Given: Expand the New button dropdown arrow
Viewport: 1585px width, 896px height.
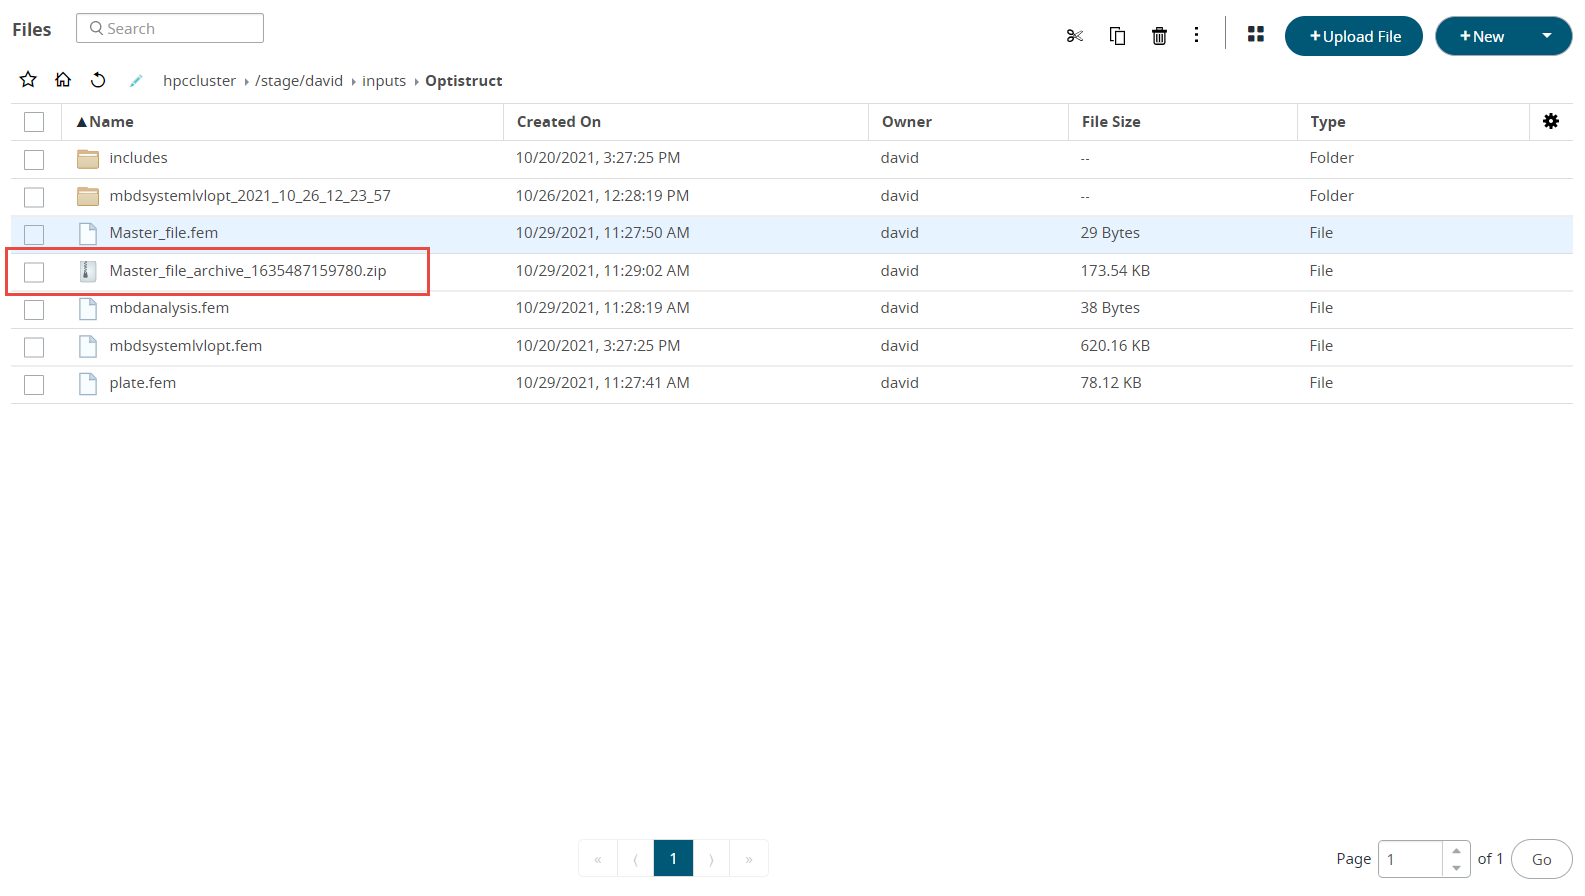Looking at the screenshot, I should point(1547,36).
